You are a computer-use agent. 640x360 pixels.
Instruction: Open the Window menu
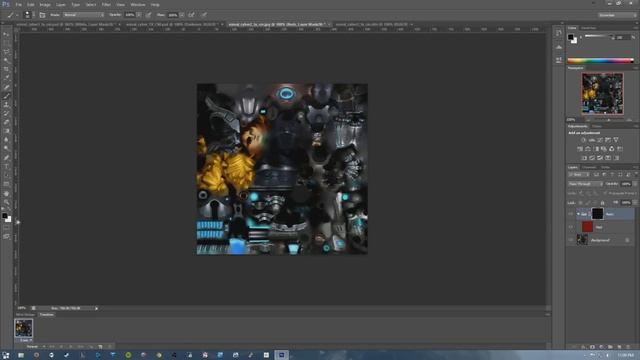[138, 4]
